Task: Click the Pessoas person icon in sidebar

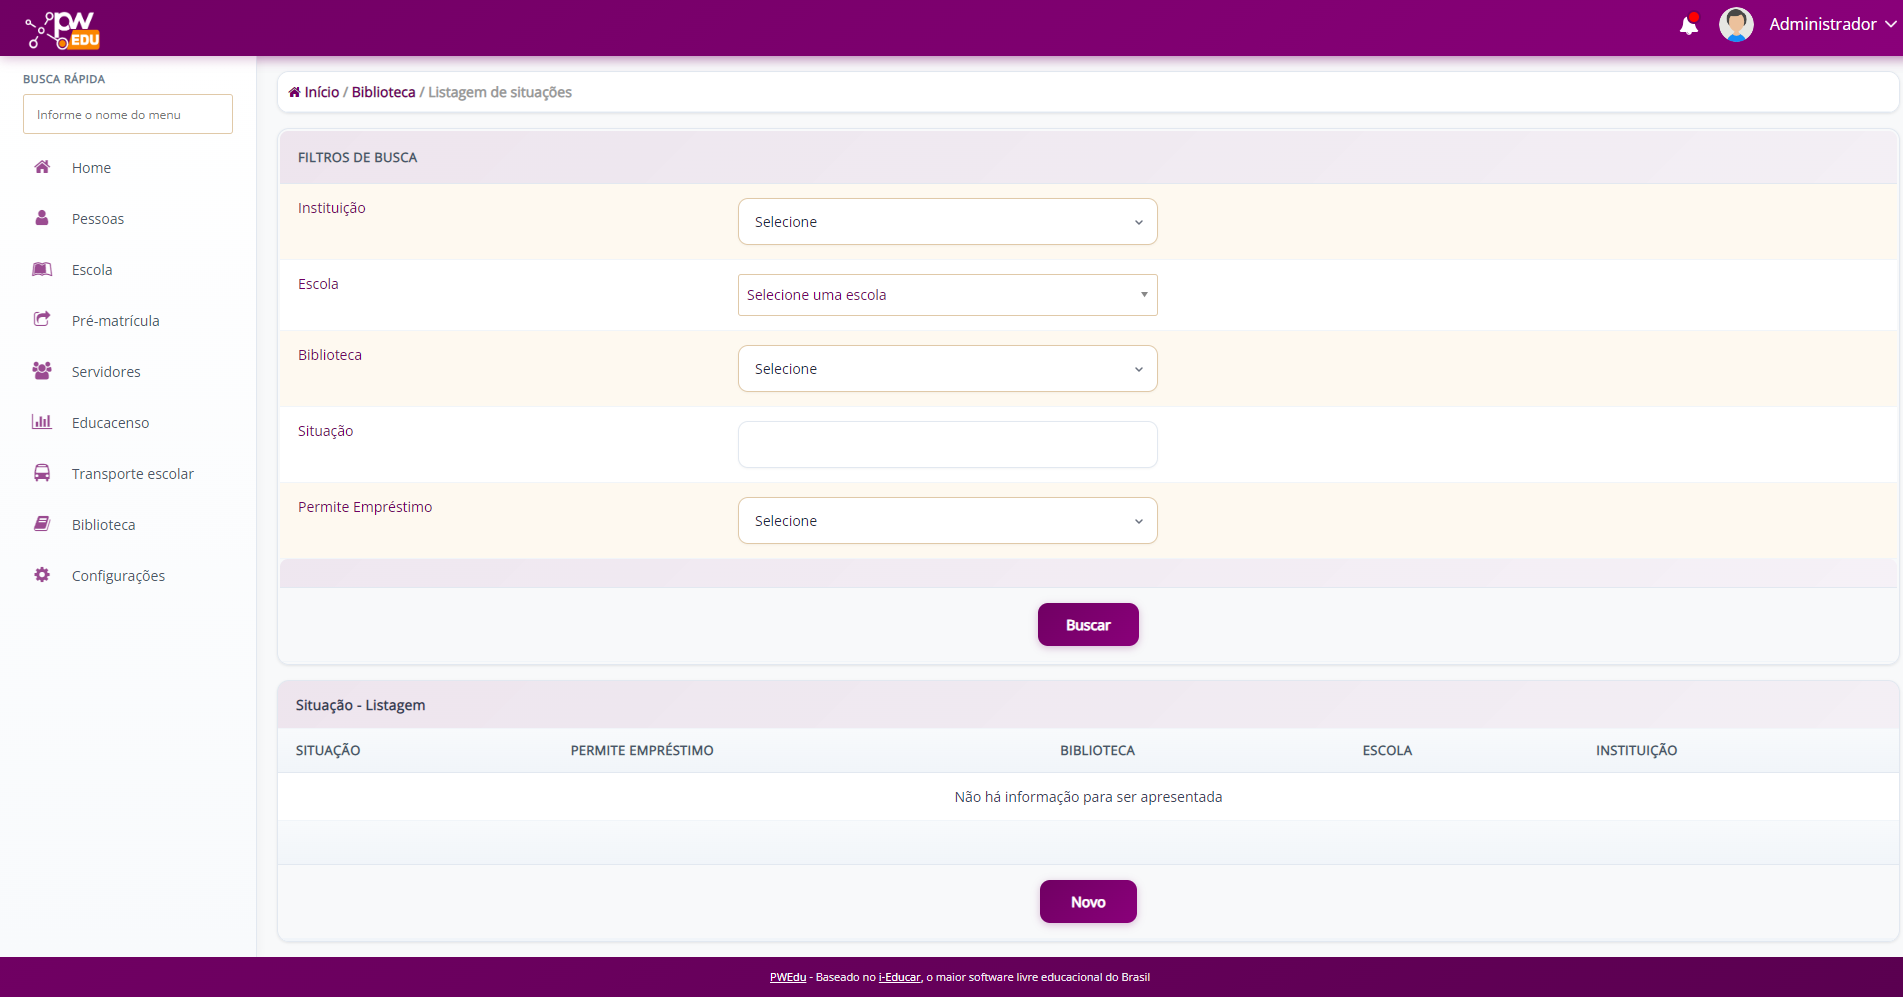Action: [42, 218]
